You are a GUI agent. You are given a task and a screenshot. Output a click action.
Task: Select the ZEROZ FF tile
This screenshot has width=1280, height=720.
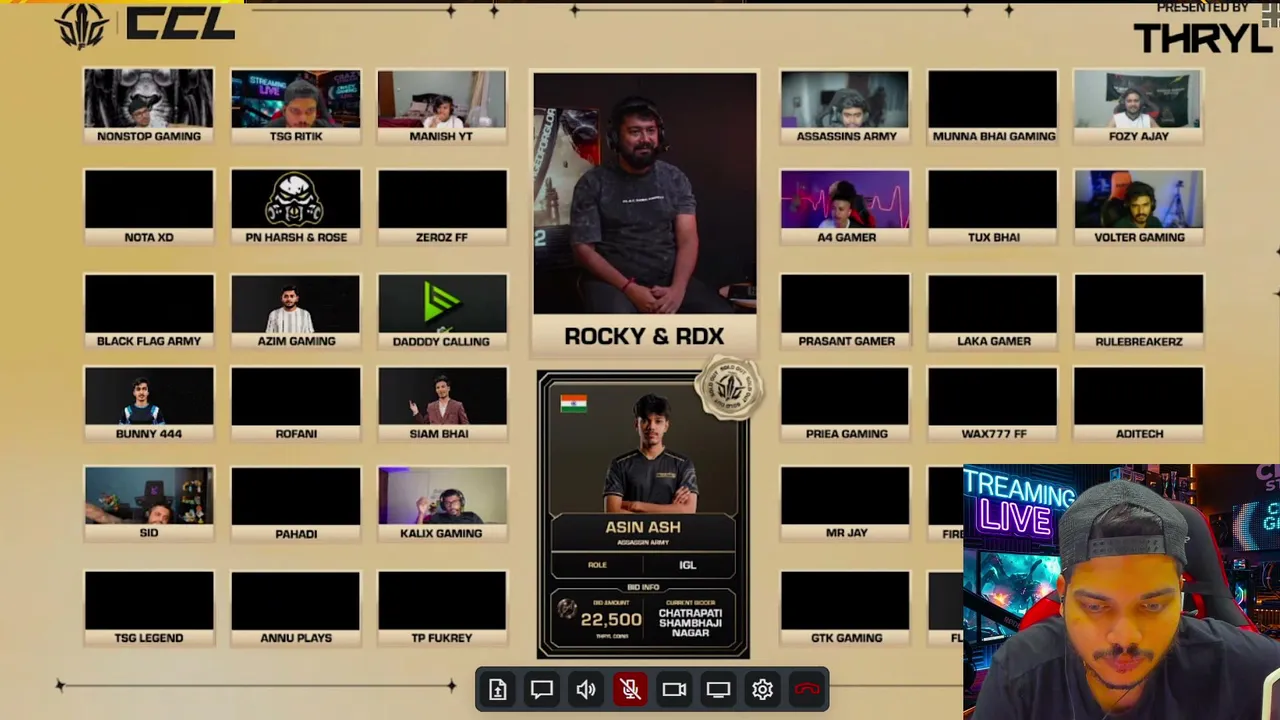tap(442, 207)
